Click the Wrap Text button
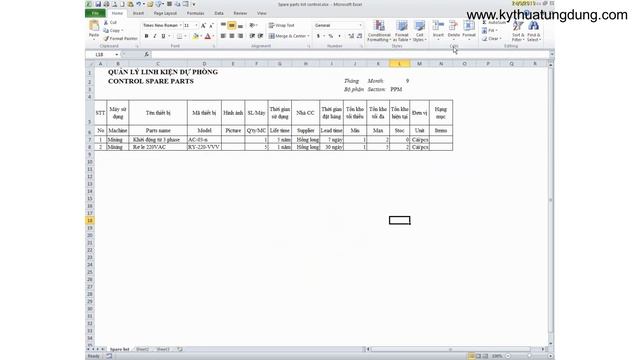The height and width of the screenshot is (360, 640). 282,25
